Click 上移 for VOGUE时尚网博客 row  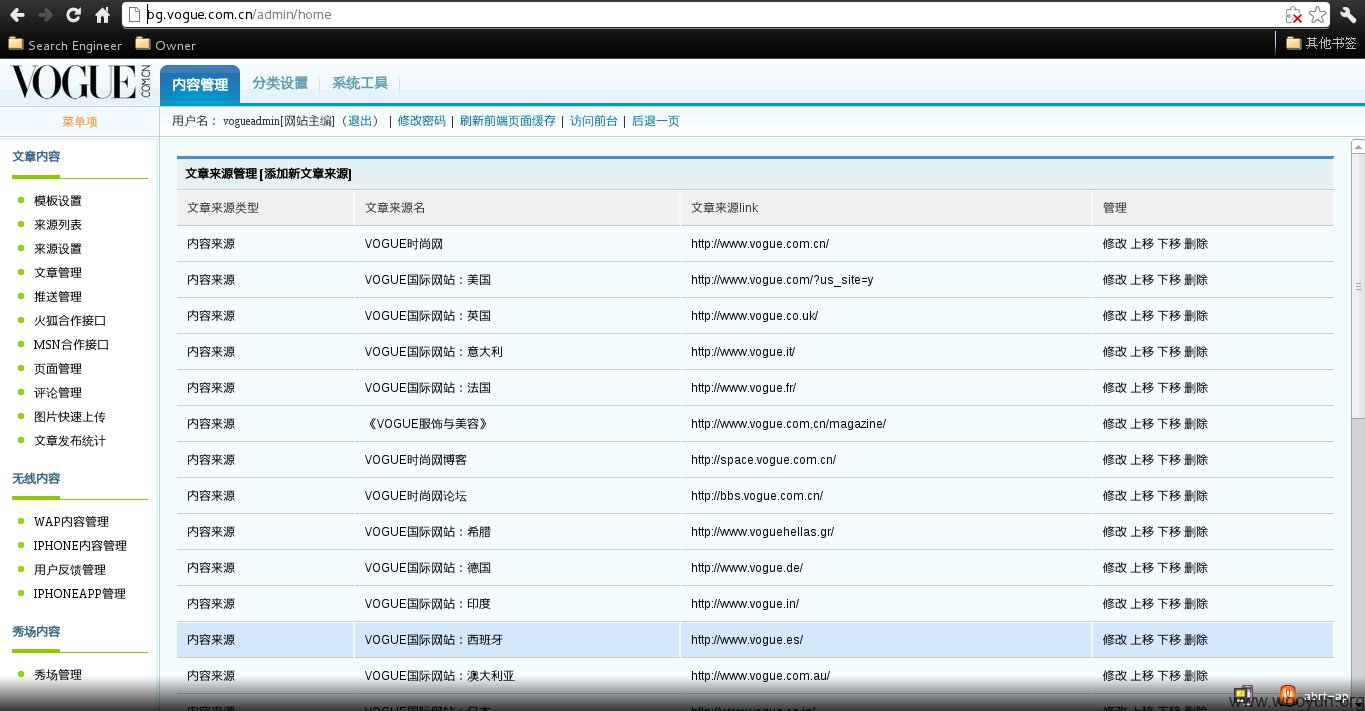tap(1142, 460)
